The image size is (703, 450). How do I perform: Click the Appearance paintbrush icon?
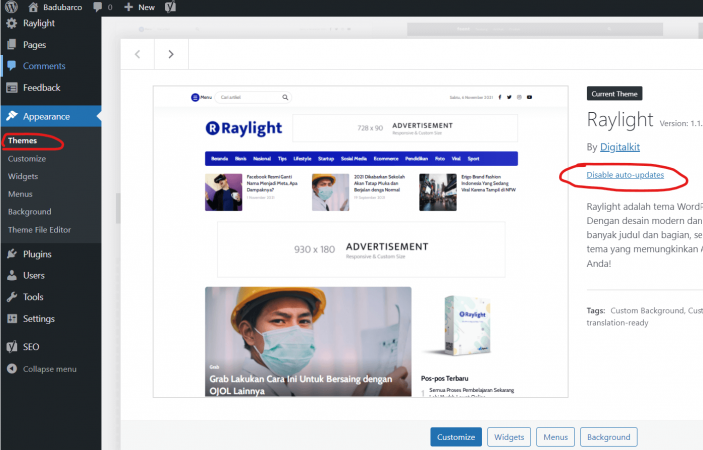pos(12,116)
